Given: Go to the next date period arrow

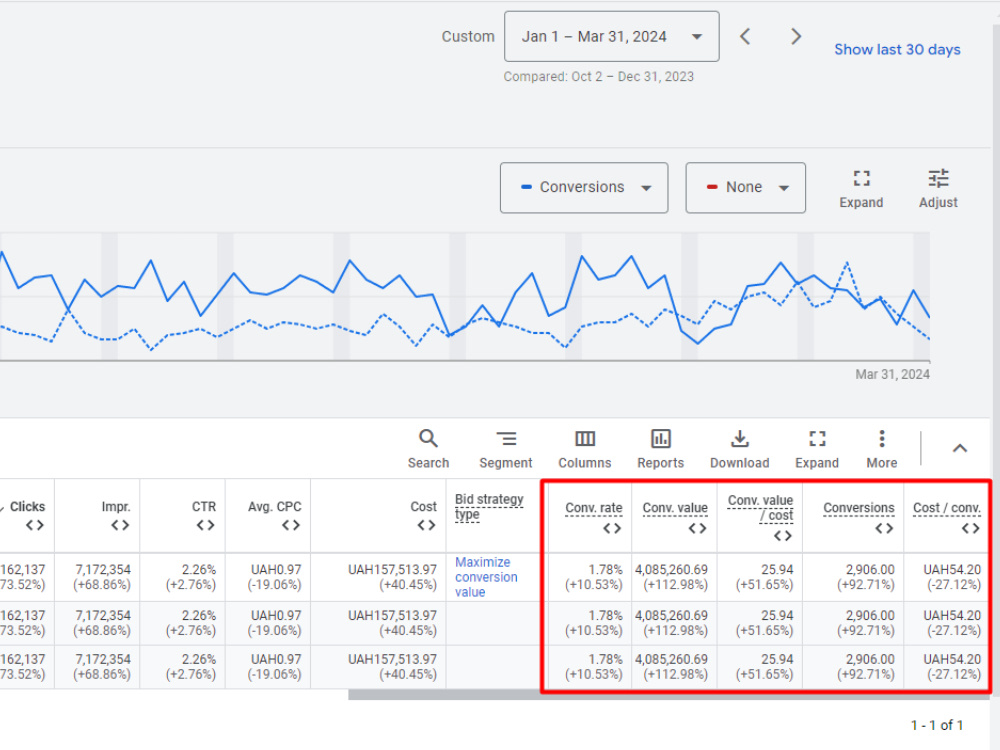Looking at the screenshot, I should 795,36.
